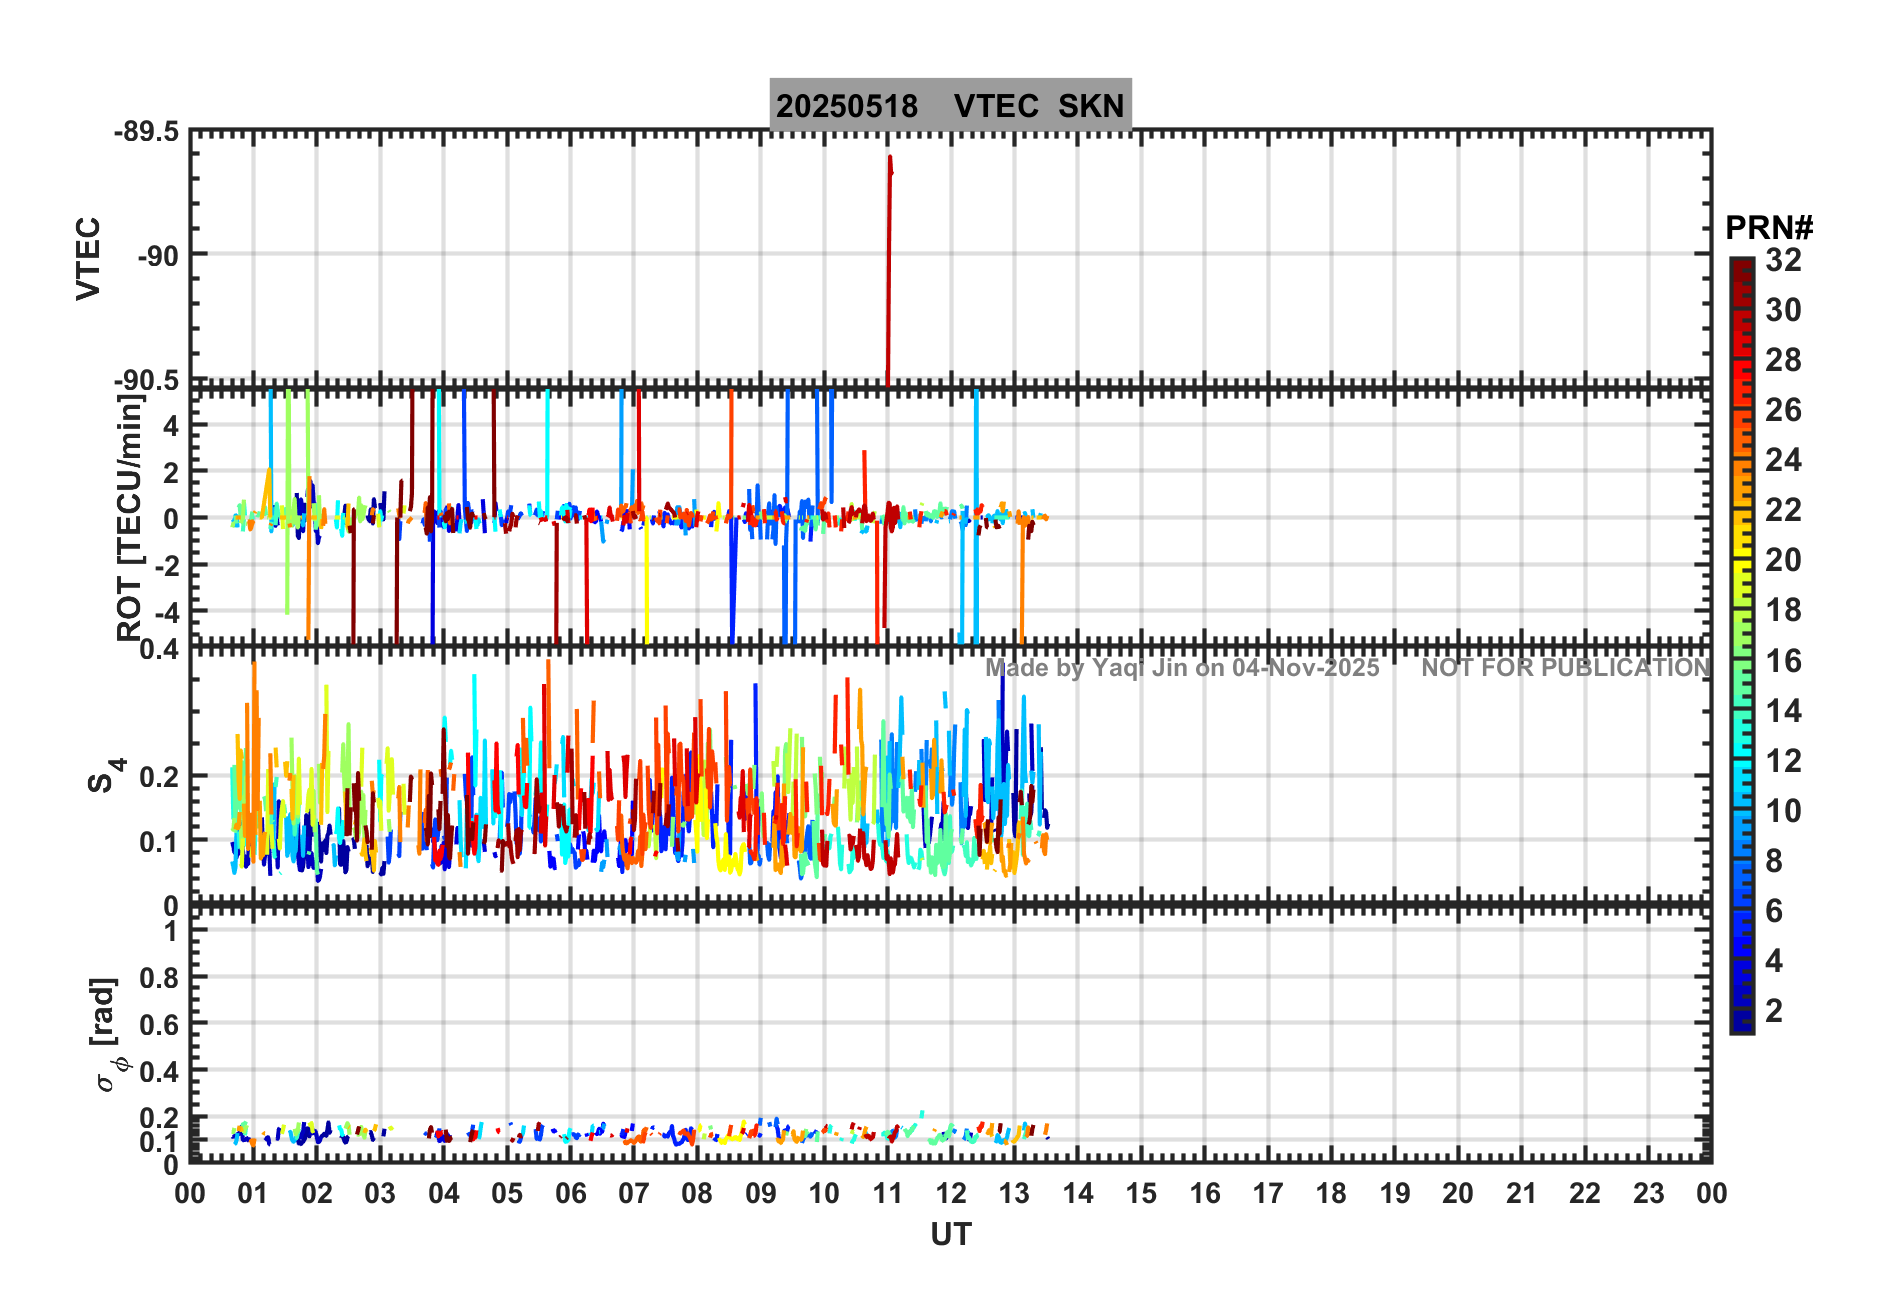Image resolution: width=1902 pixels, height=1292 pixels.
Task: Click the "1" tick on the sigma-phi axis
Action: tap(171, 931)
